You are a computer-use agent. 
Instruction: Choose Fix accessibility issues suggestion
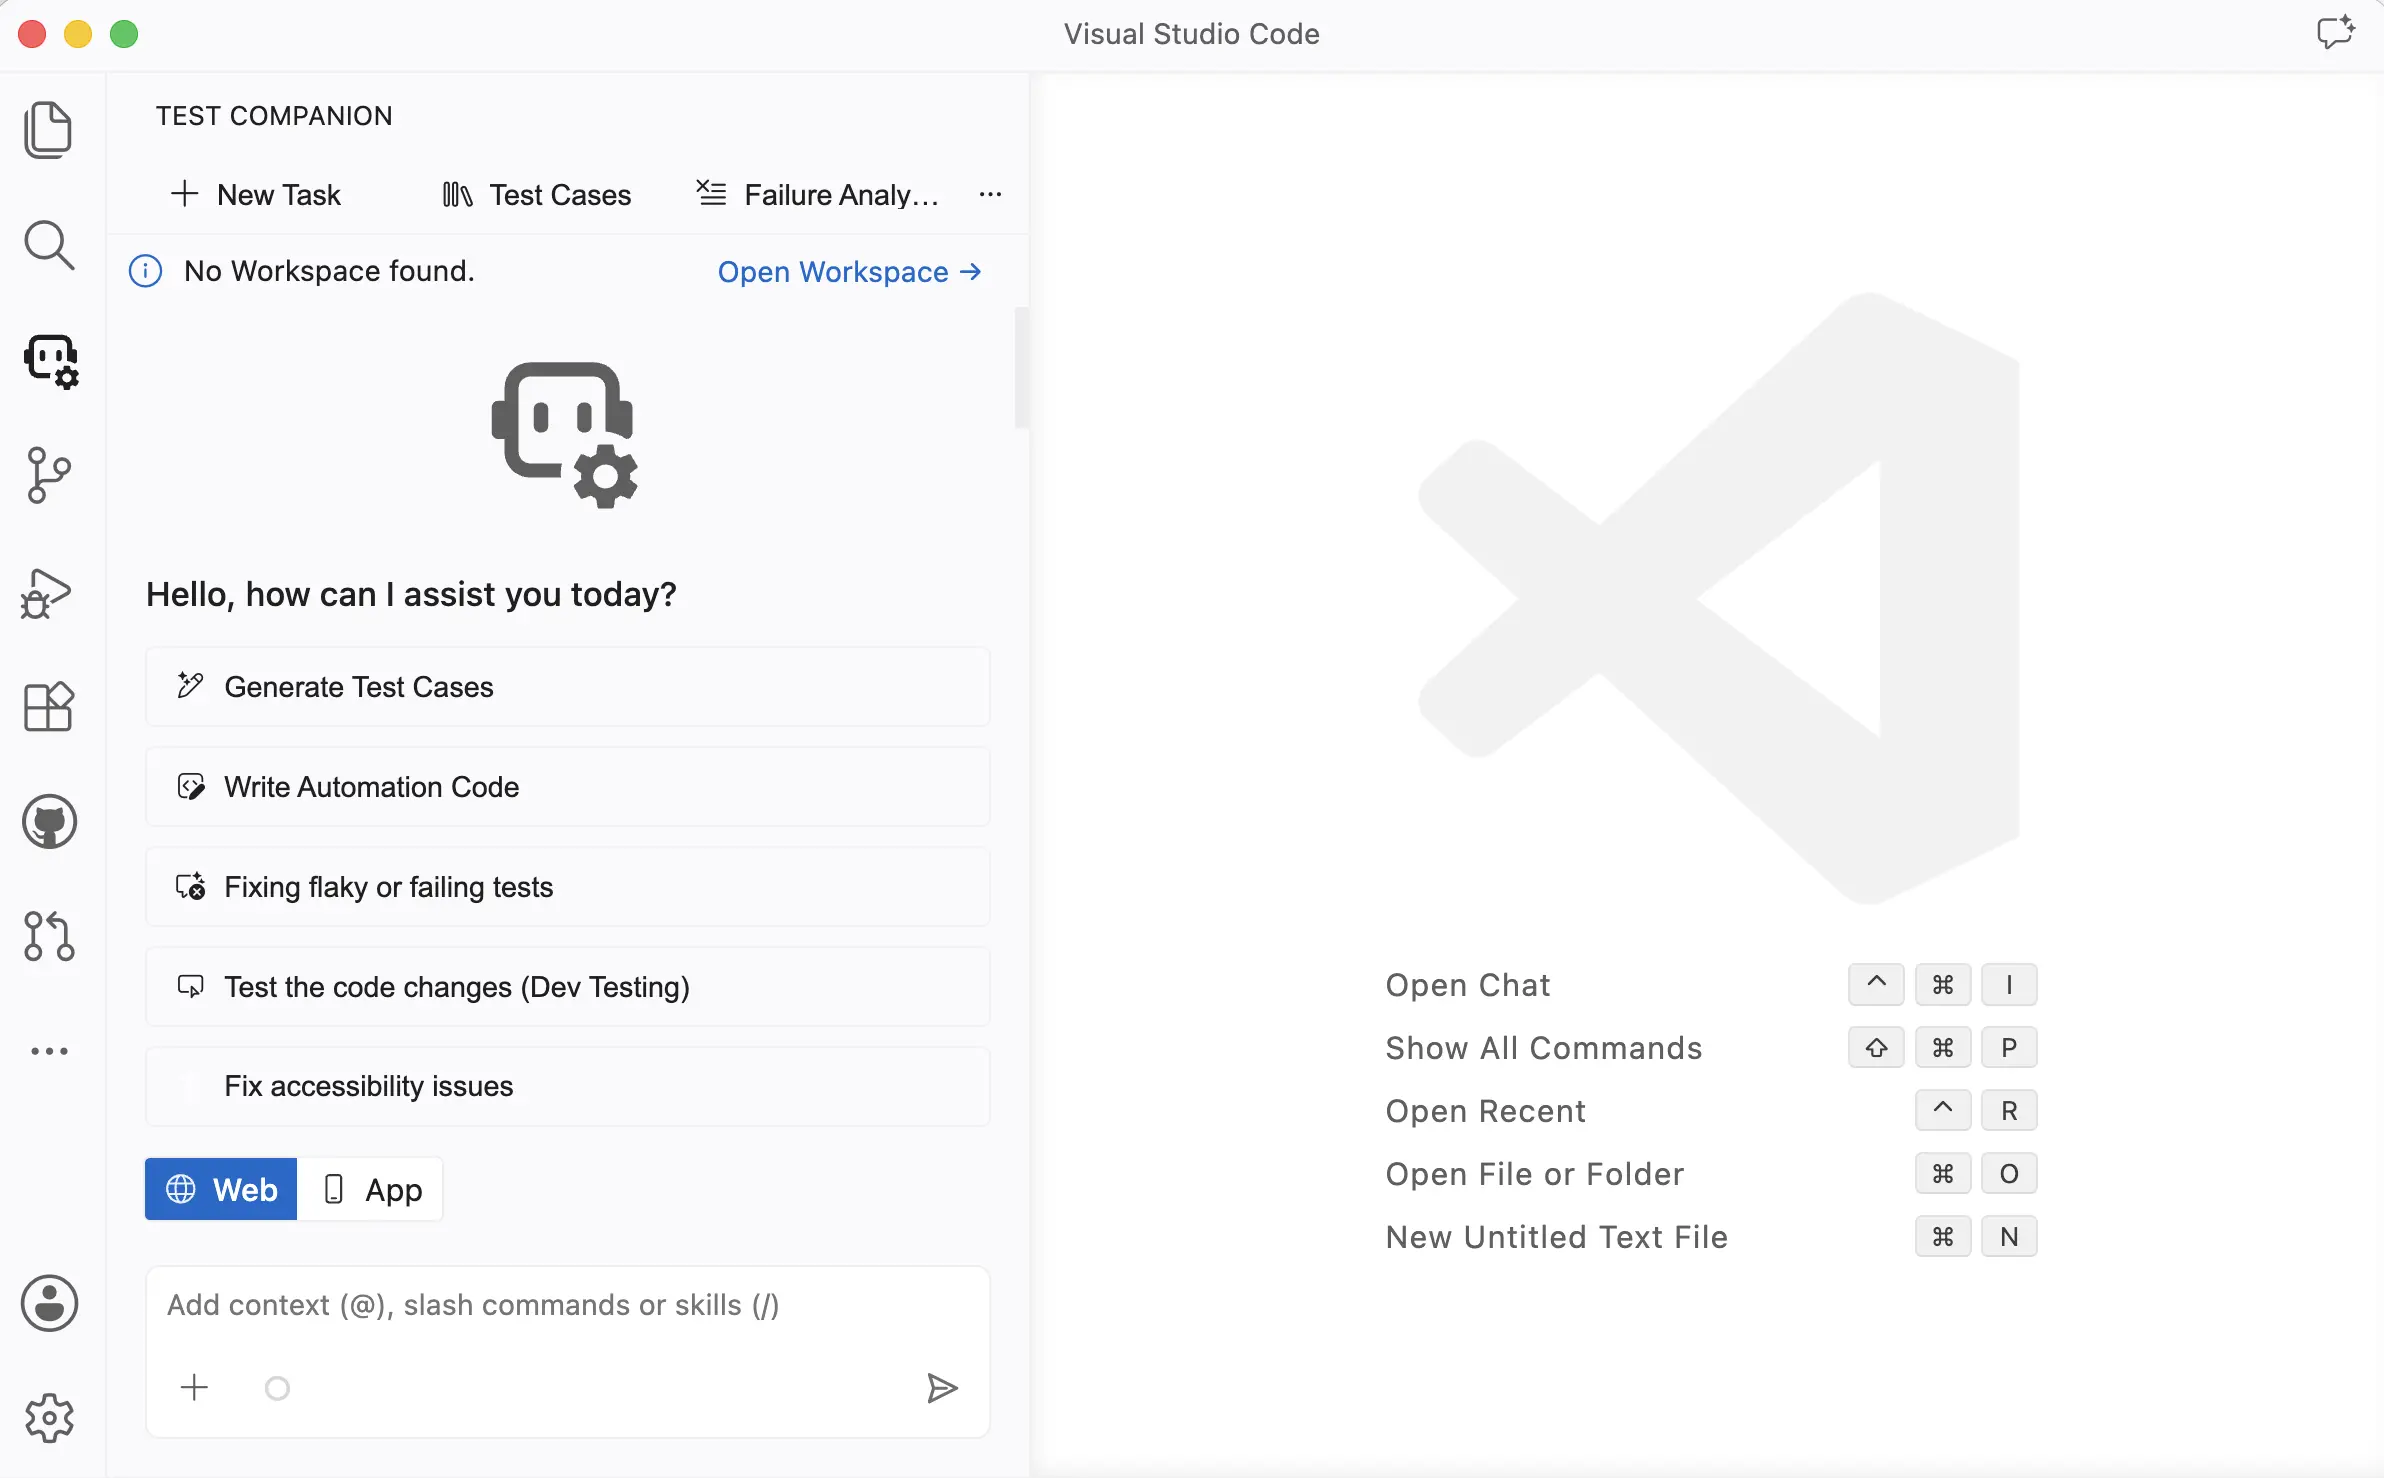[568, 1086]
